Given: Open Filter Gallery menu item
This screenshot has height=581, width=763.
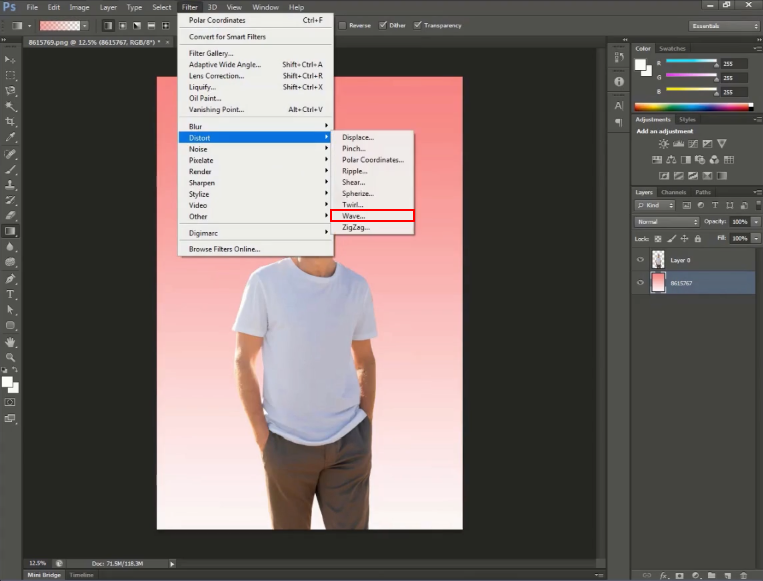Looking at the screenshot, I should tap(255, 53).
